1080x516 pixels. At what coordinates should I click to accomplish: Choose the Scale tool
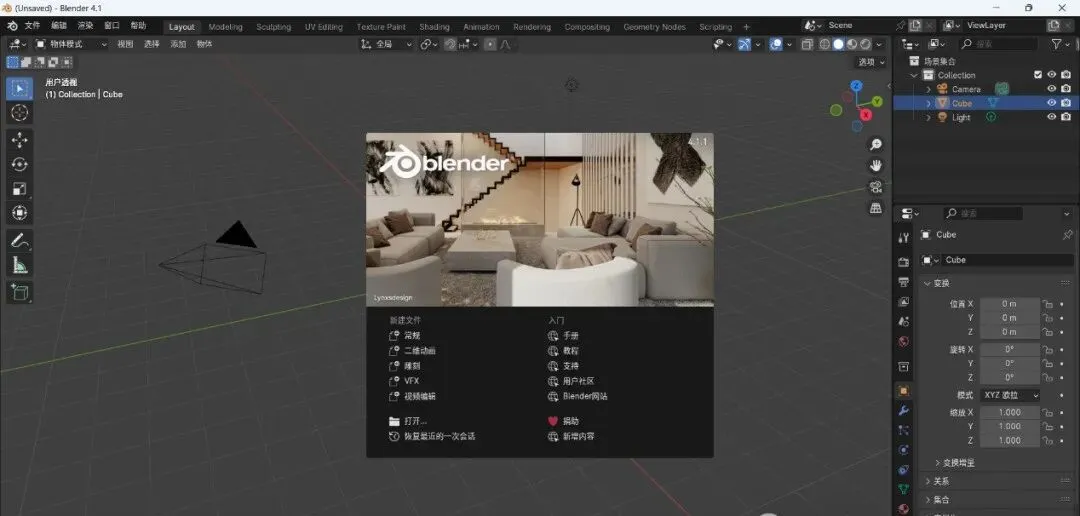[x=19, y=188]
